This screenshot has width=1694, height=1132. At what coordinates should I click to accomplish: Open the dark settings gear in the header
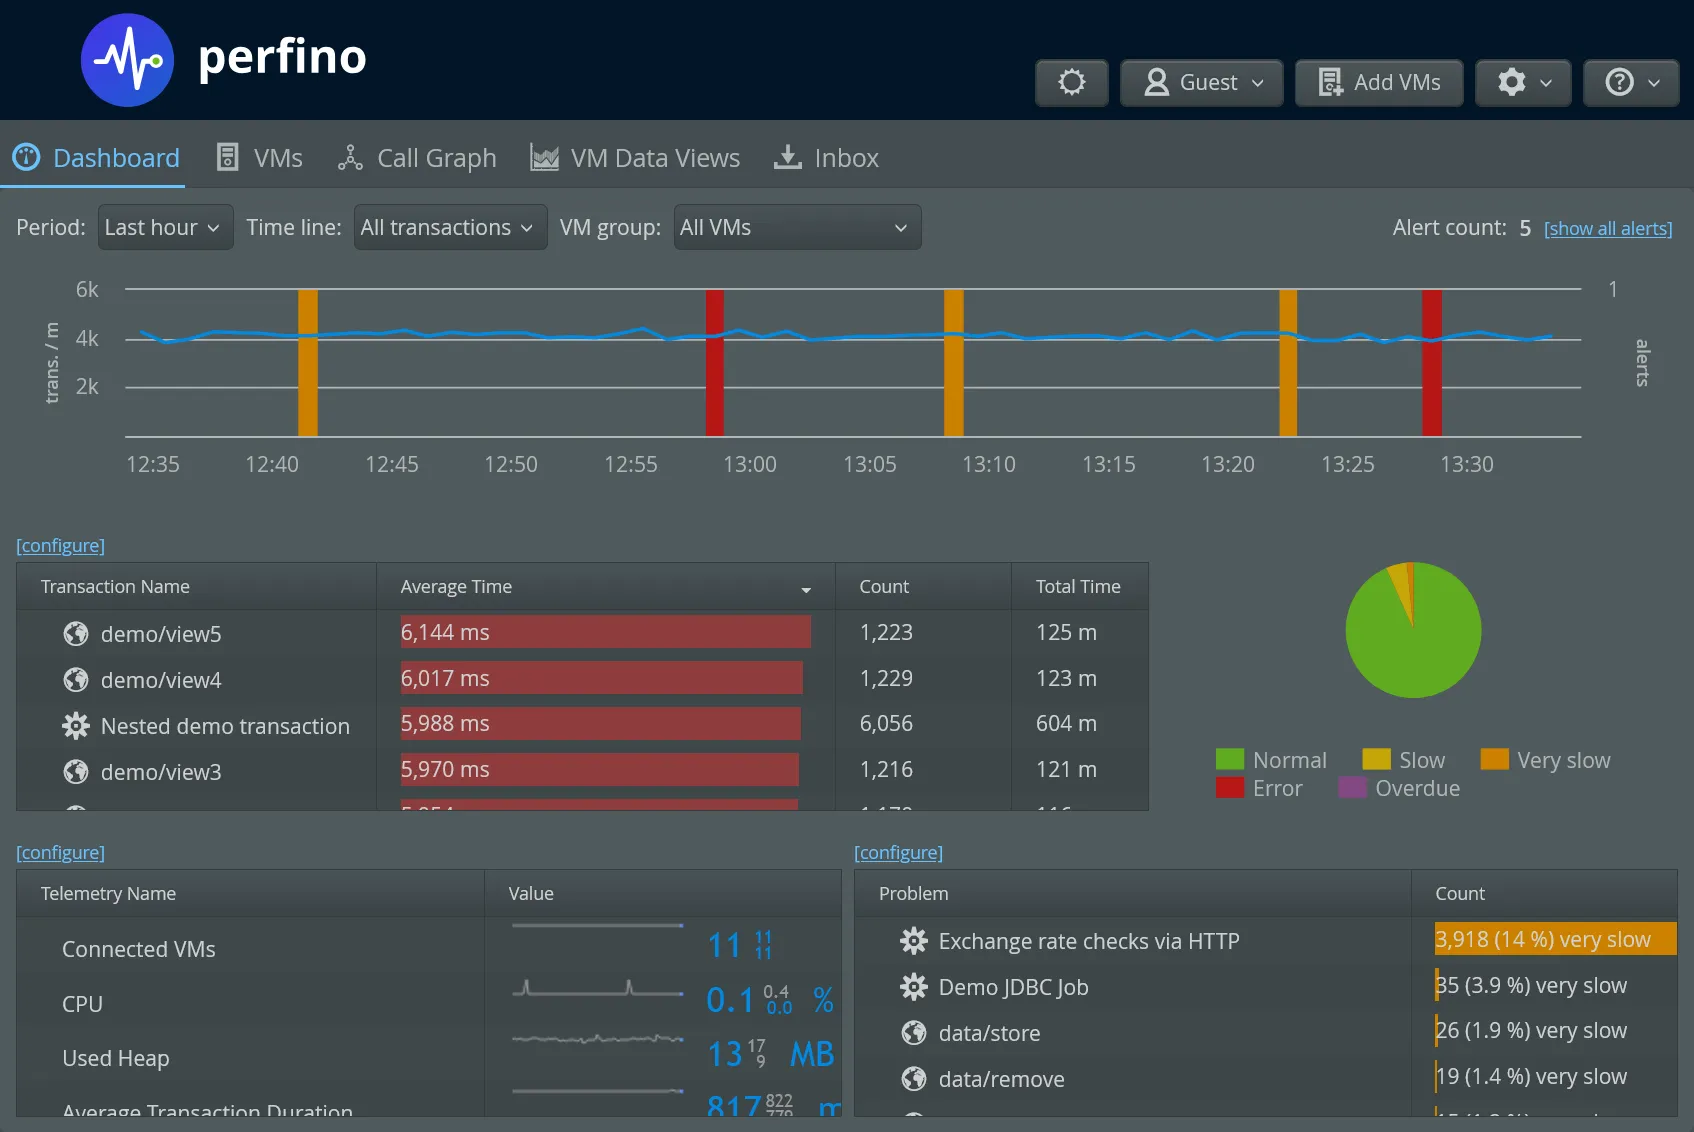1071,82
